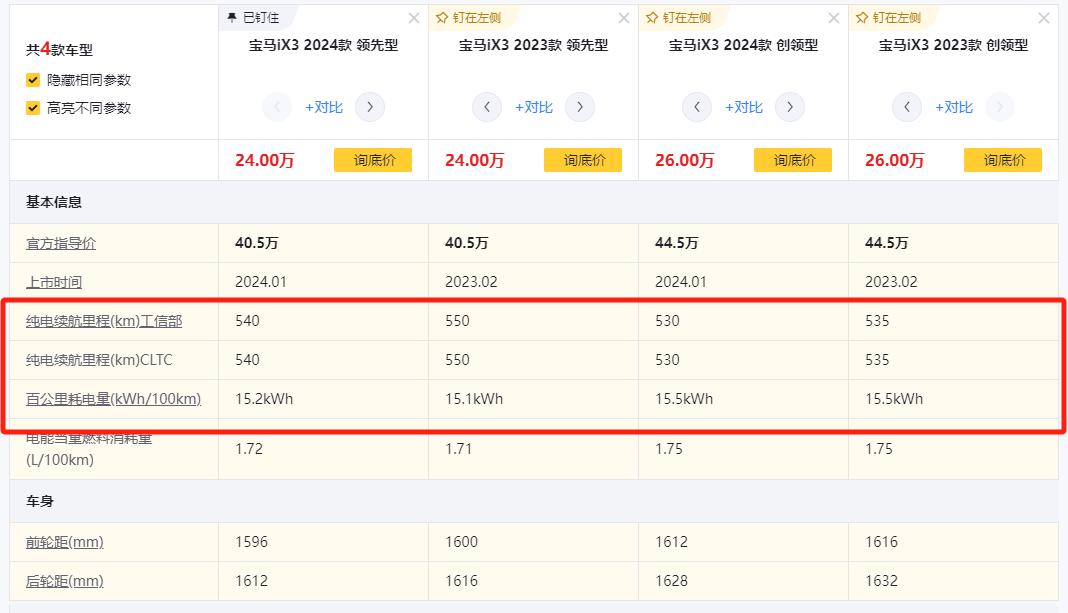Click the 已钉住 pin icon on 2024款 领先型

pyautogui.click(x=232, y=18)
